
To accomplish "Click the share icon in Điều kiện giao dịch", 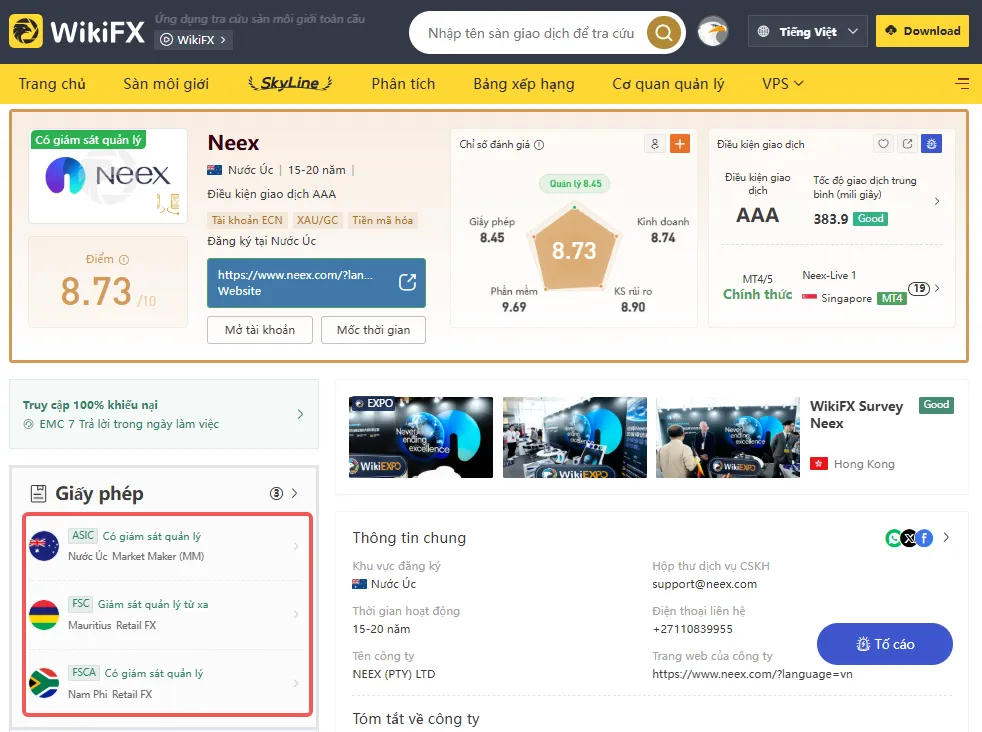I will point(907,144).
